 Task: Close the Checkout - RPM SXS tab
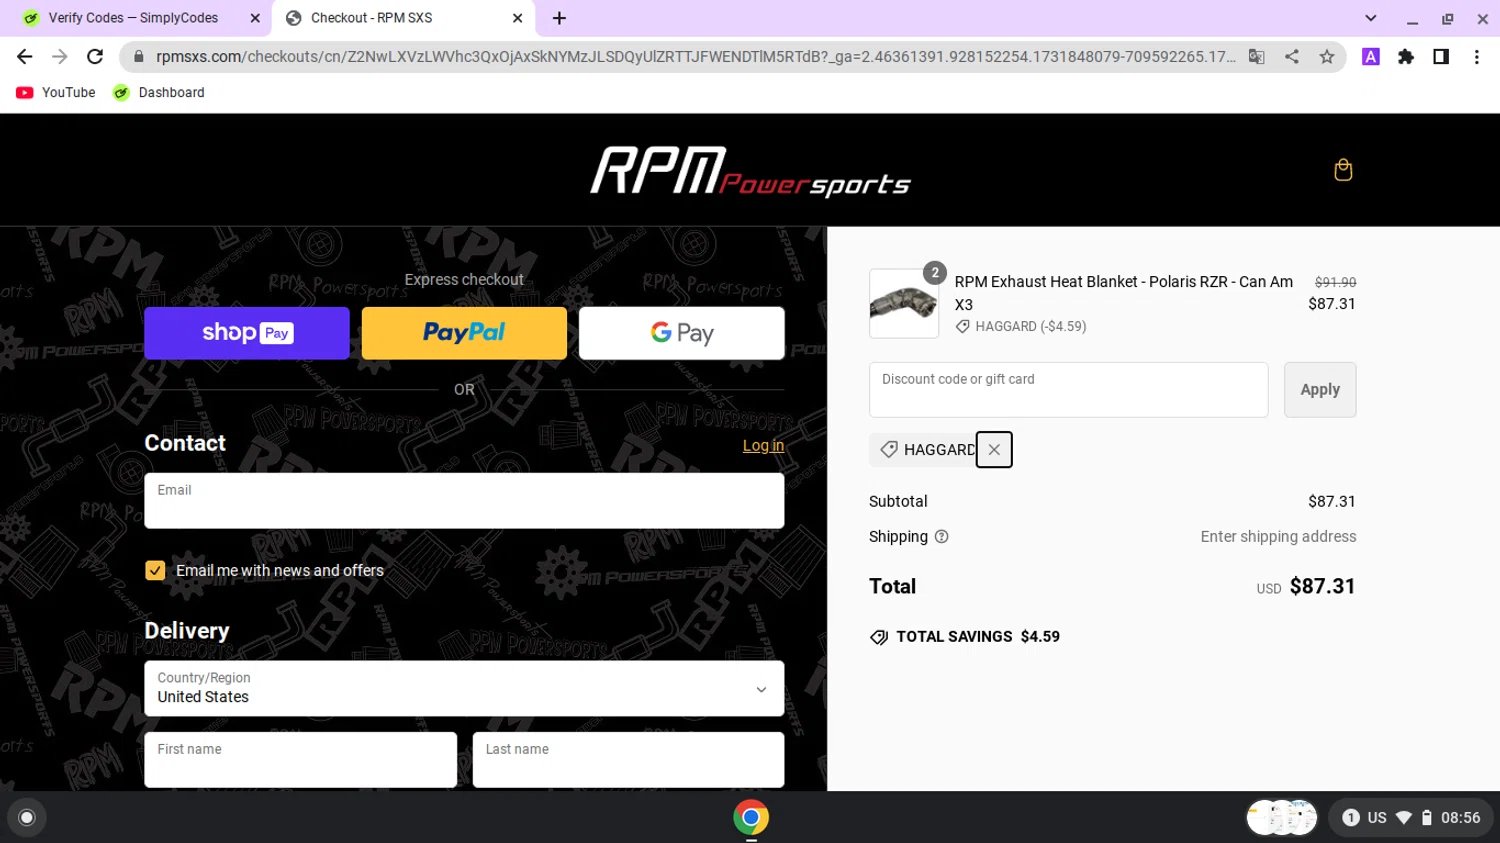[x=517, y=18]
